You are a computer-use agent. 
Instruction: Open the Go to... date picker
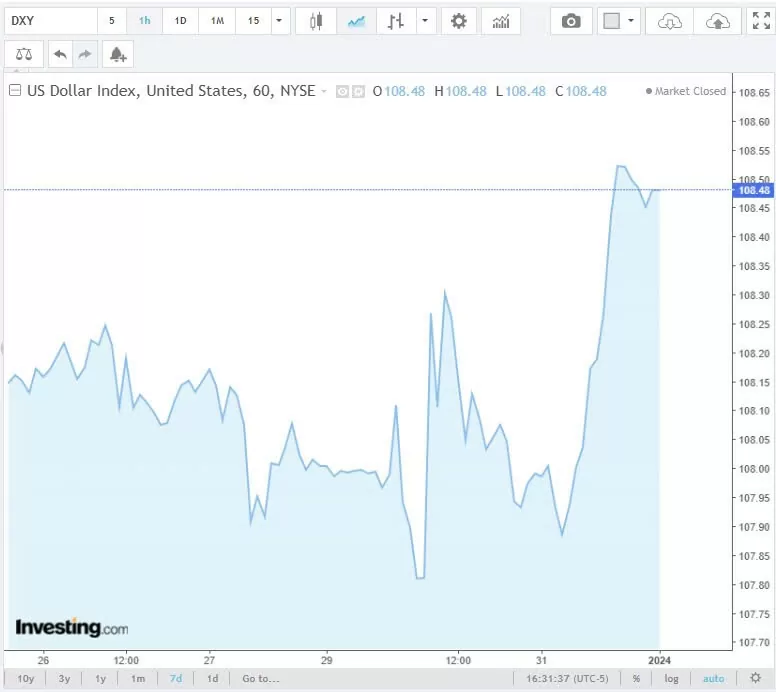(261, 678)
